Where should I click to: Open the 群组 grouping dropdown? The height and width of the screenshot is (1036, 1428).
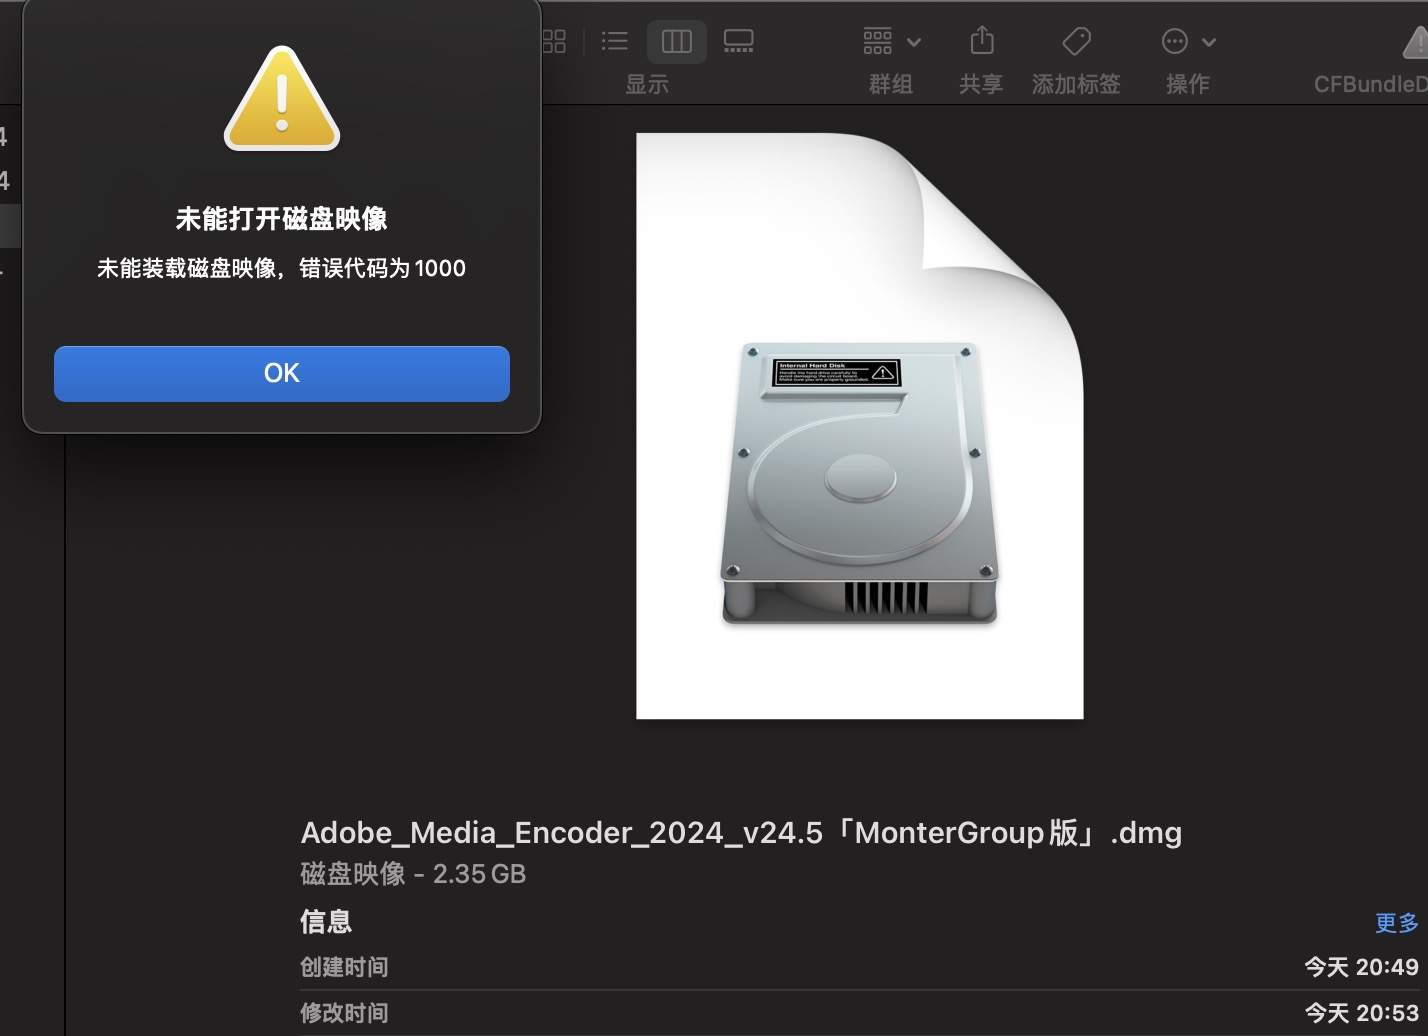click(x=877, y=41)
